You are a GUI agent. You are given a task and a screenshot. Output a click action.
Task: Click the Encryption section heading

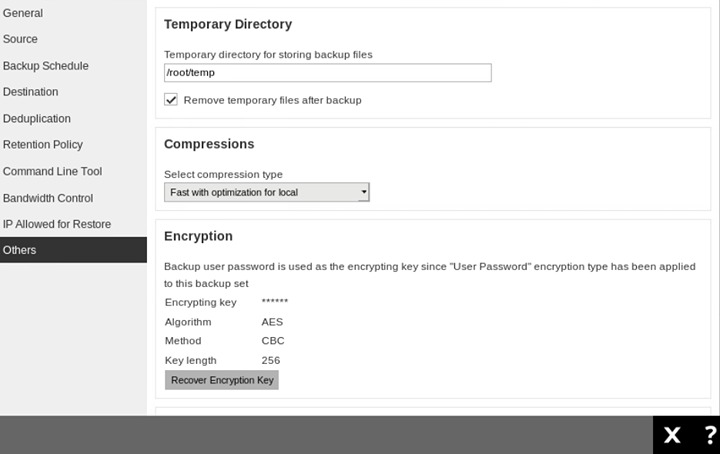click(198, 237)
